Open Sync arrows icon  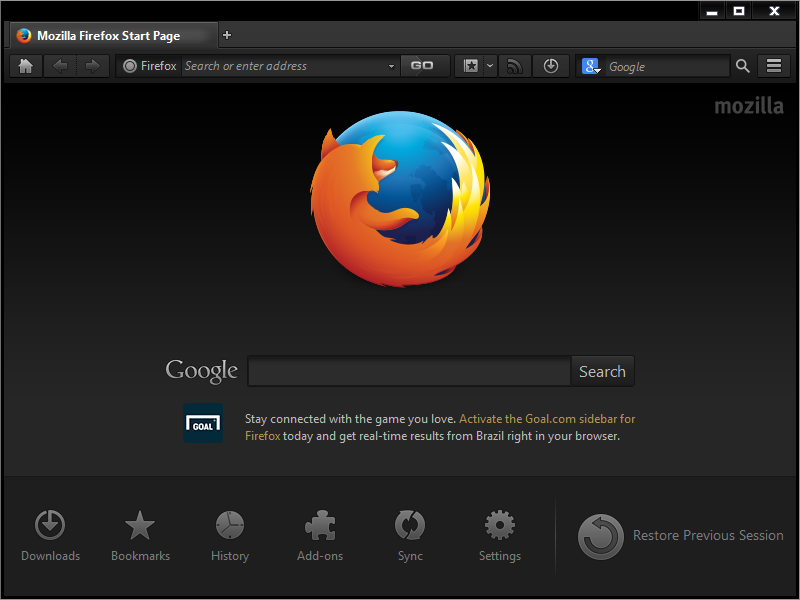410,536
